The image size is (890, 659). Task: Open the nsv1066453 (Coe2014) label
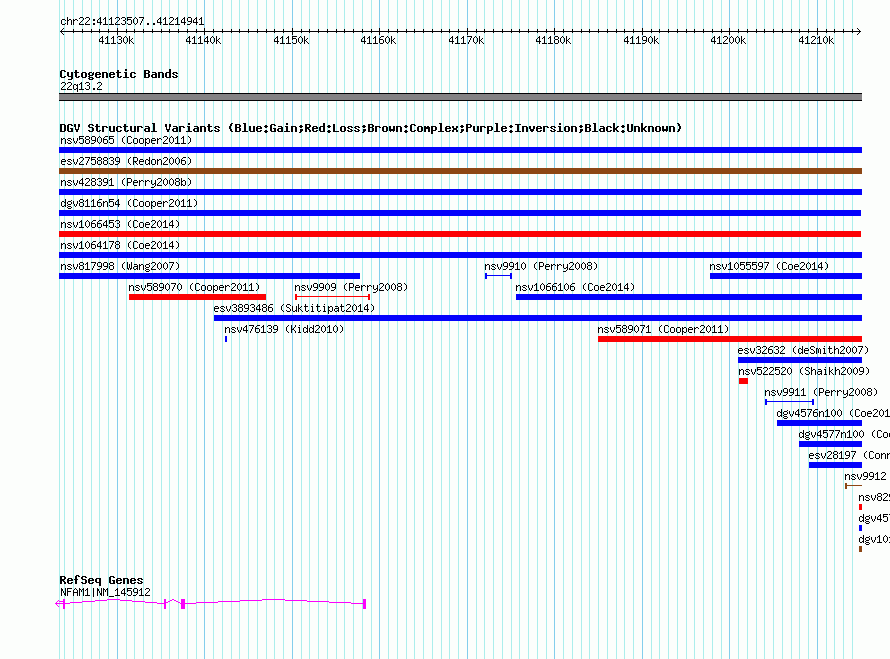pyautogui.click(x=120, y=224)
